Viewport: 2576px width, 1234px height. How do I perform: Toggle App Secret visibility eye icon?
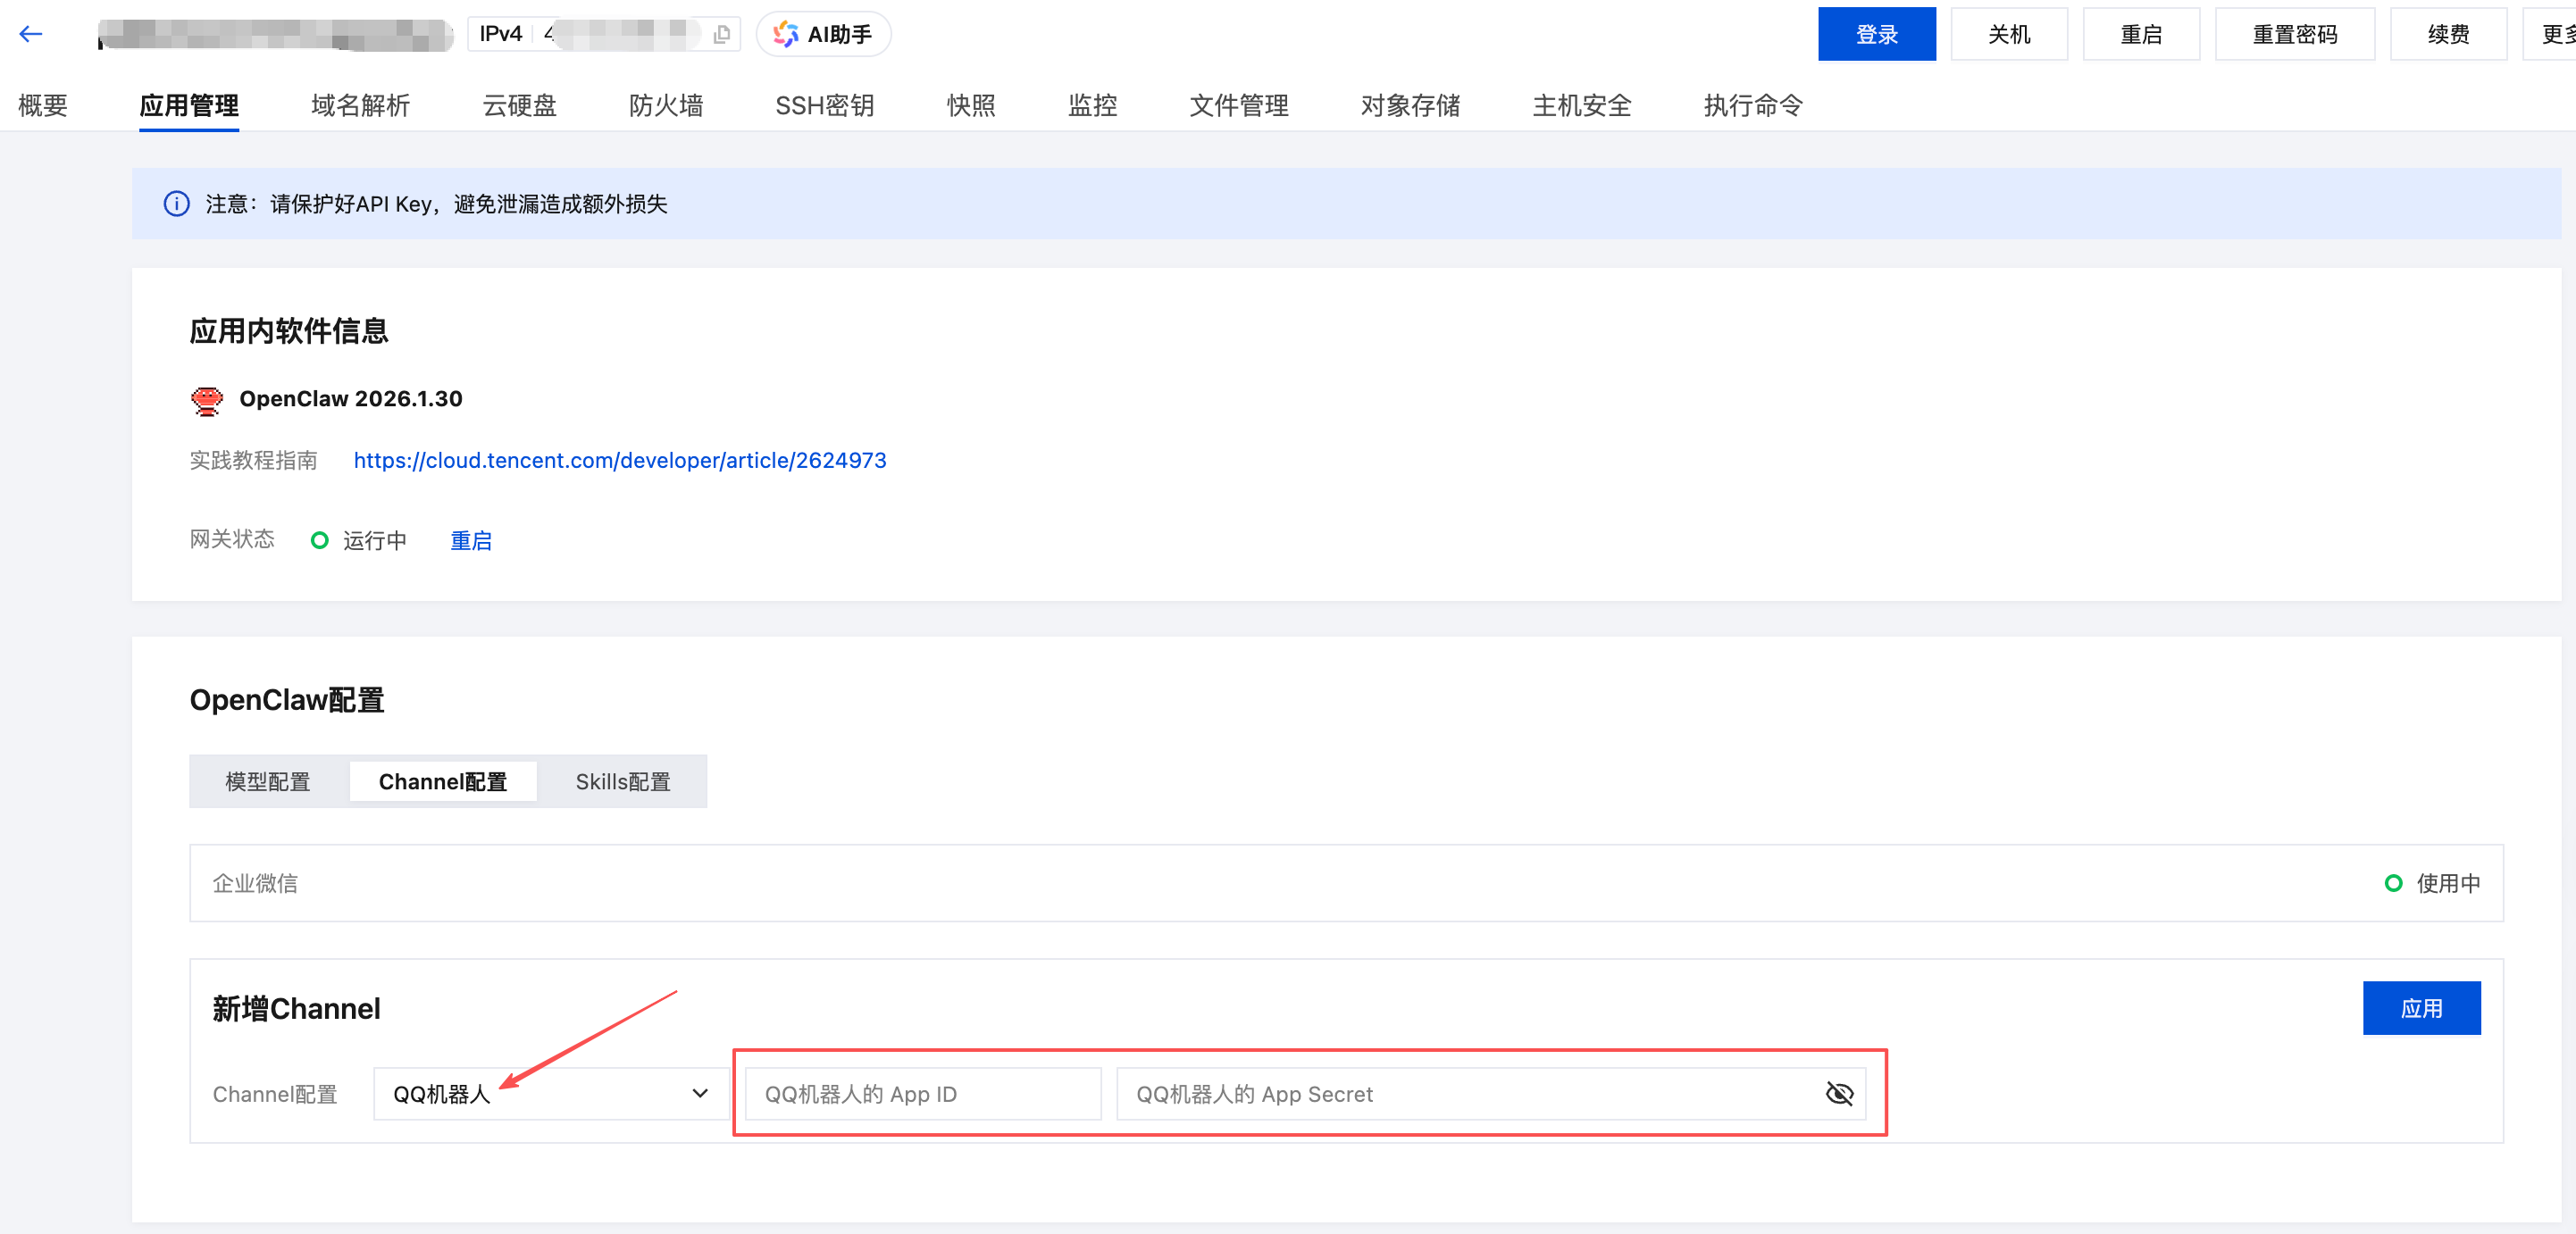click(x=1838, y=1094)
